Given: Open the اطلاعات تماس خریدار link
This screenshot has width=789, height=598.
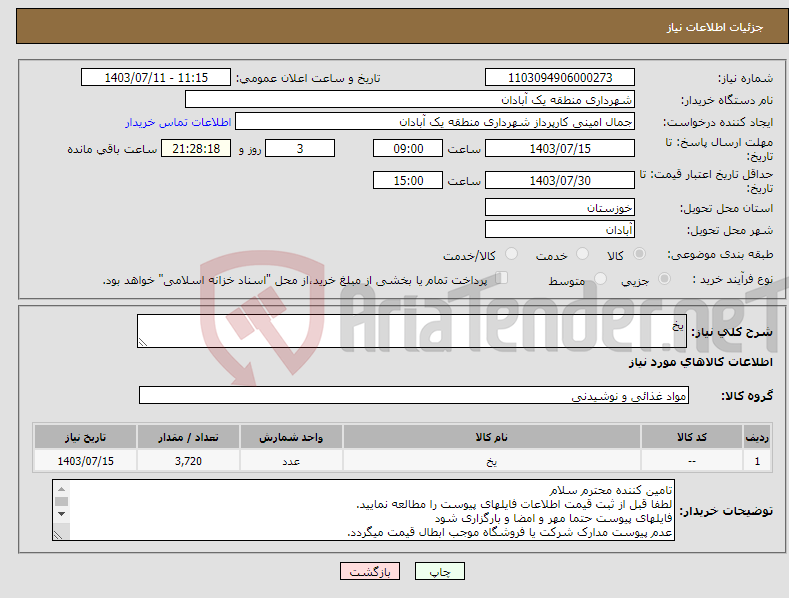Looking at the screenshot, I should (x=178, y=122).
